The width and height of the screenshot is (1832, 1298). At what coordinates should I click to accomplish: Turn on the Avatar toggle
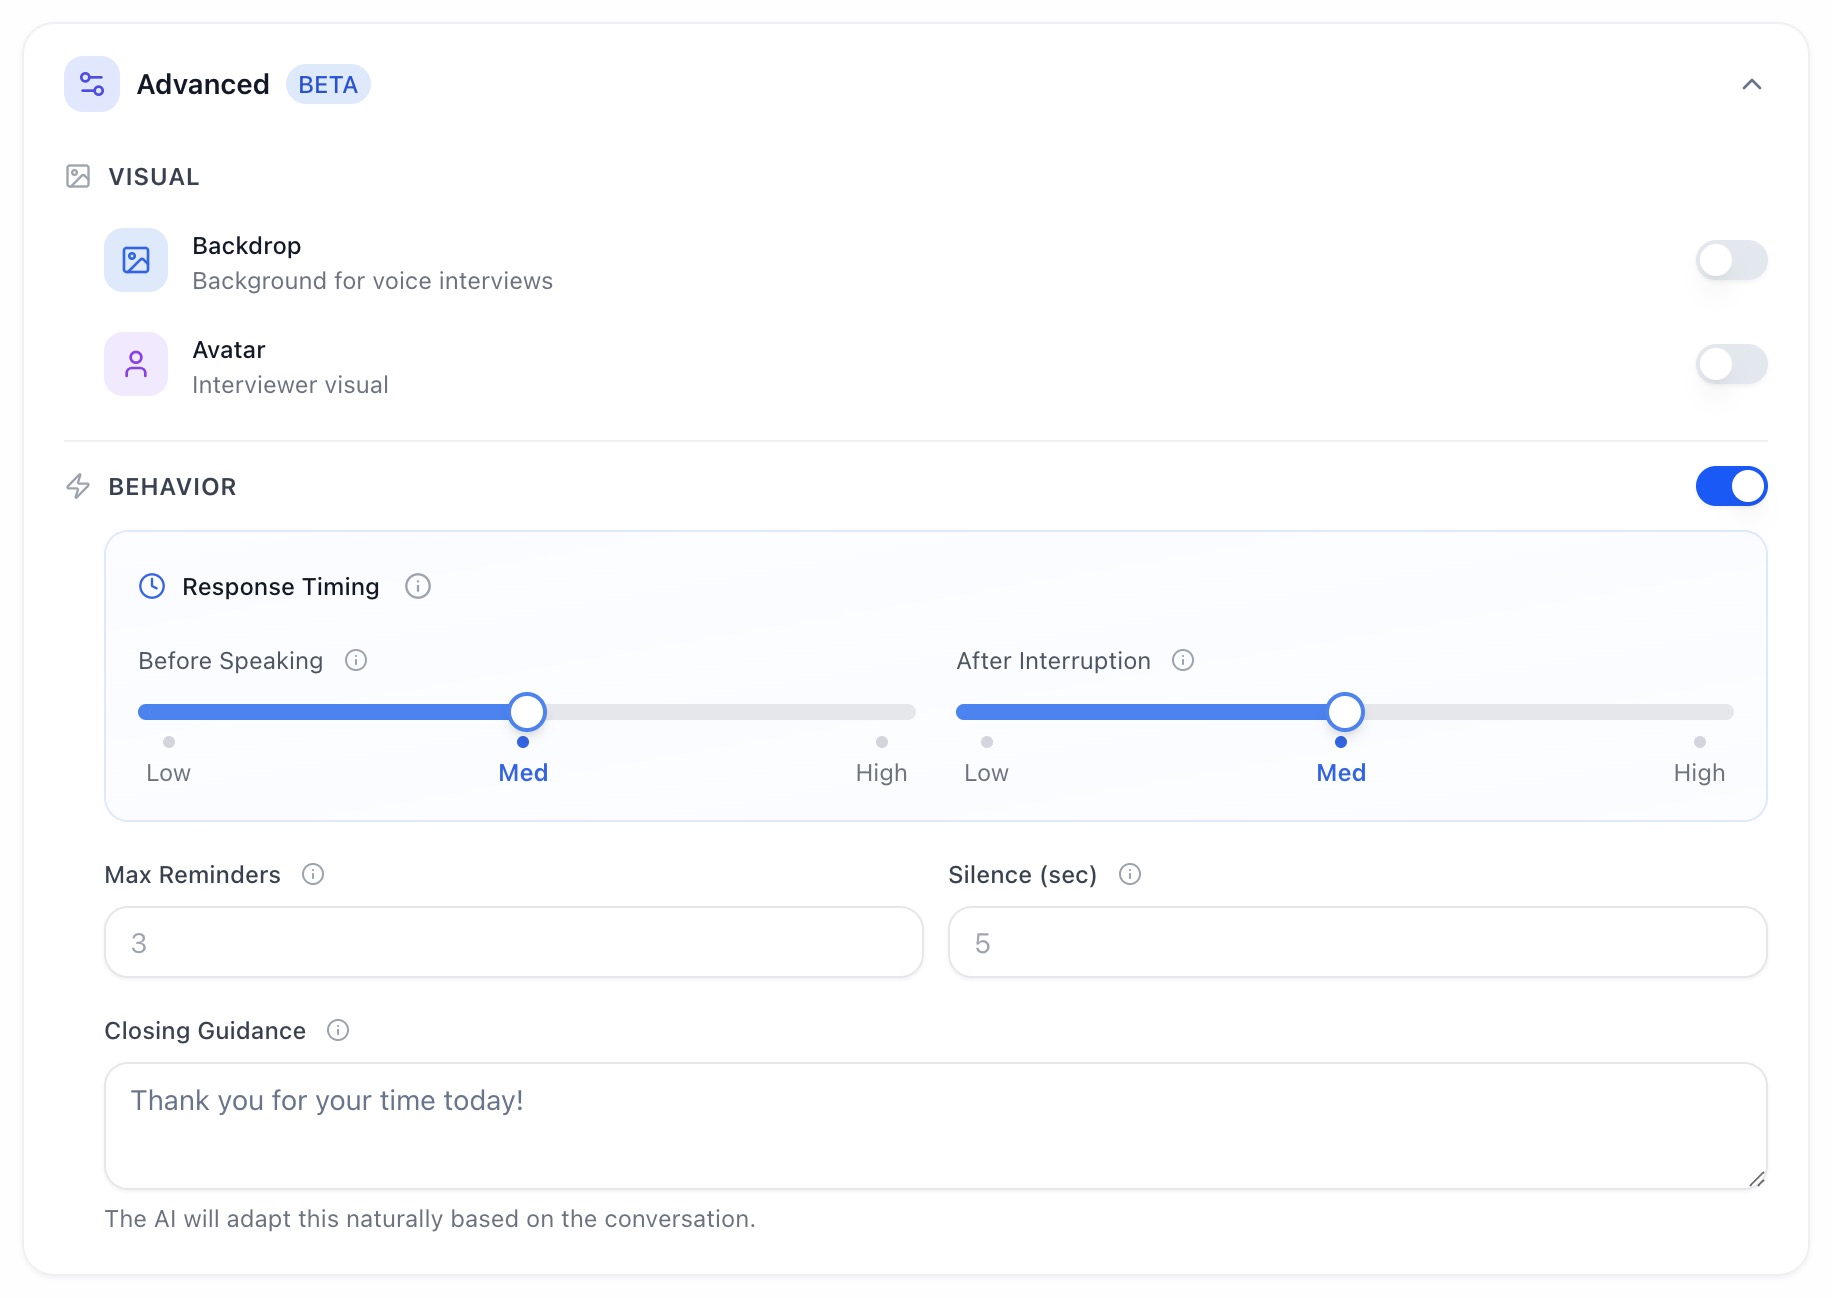(x=1731, y=364)
